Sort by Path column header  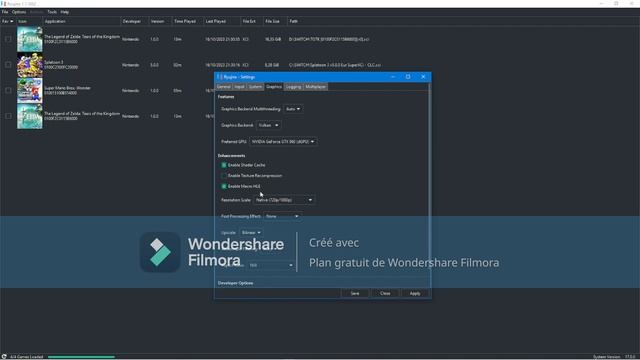[293, 21]
